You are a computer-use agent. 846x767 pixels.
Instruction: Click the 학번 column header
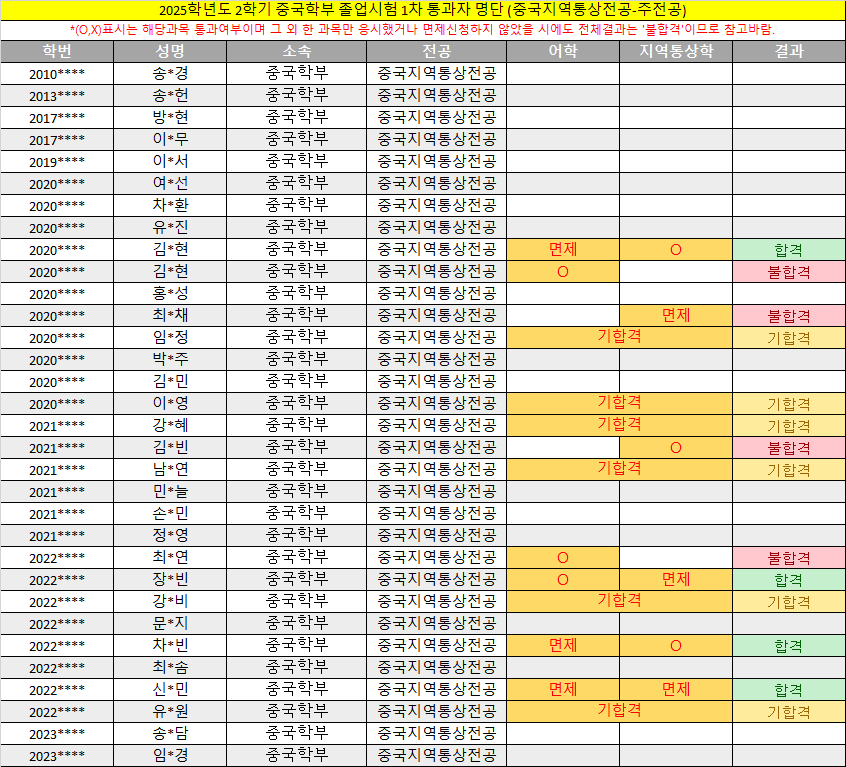(x=57, y=51)
